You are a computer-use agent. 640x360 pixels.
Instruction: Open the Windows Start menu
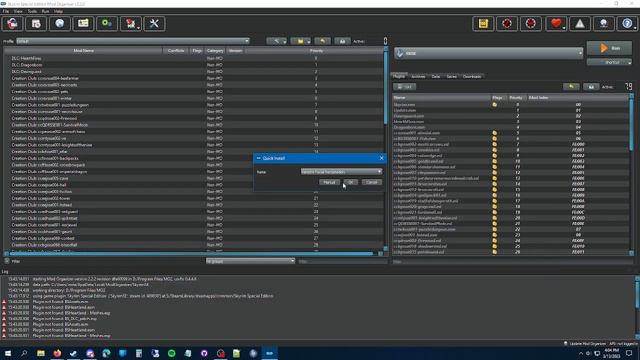(8, 353)
